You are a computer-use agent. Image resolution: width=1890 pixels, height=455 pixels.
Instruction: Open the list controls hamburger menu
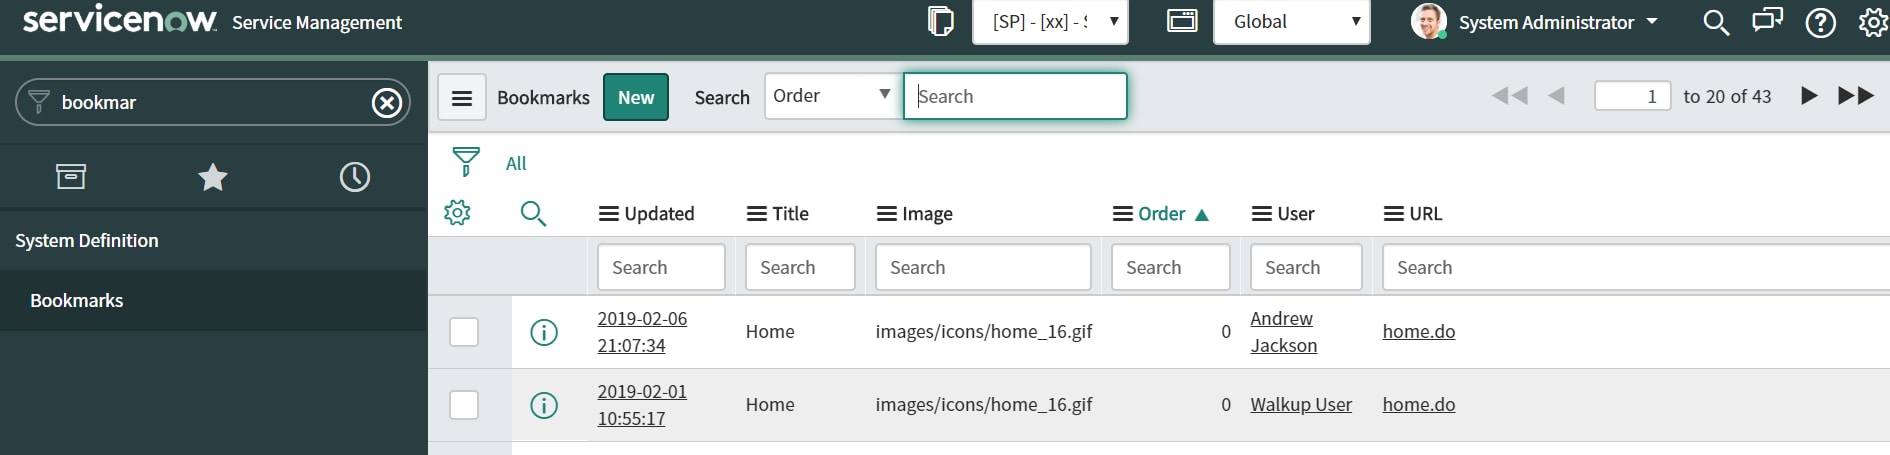(x=462, y=97)
